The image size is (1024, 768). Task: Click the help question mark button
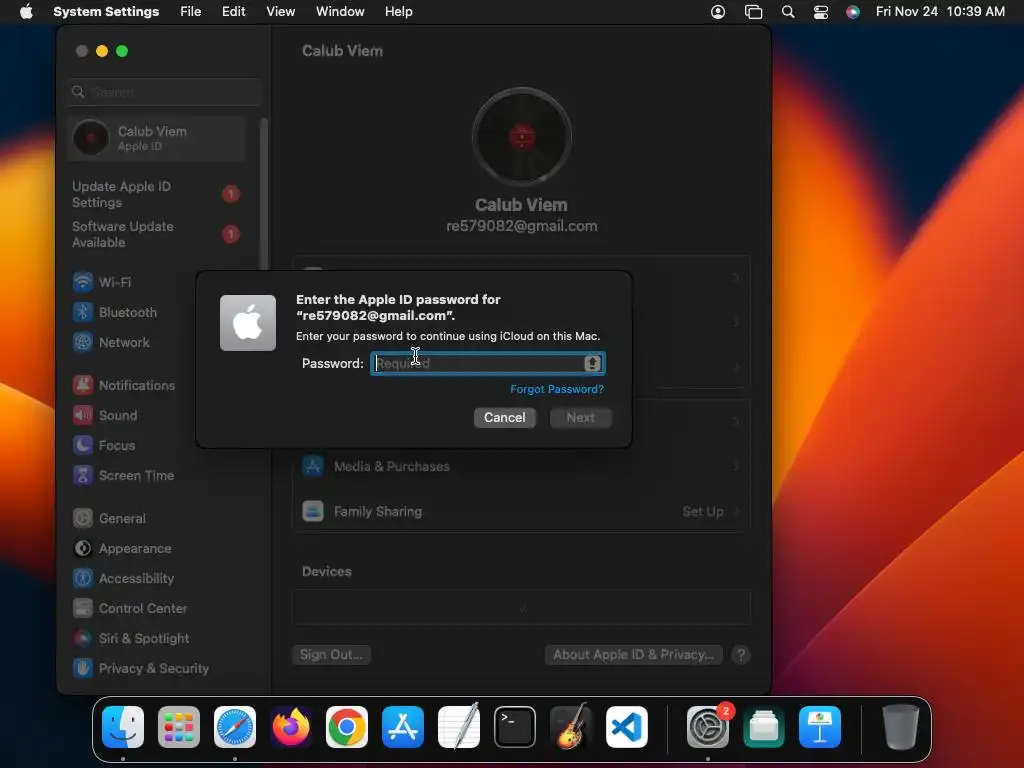(x=741, y=655)
